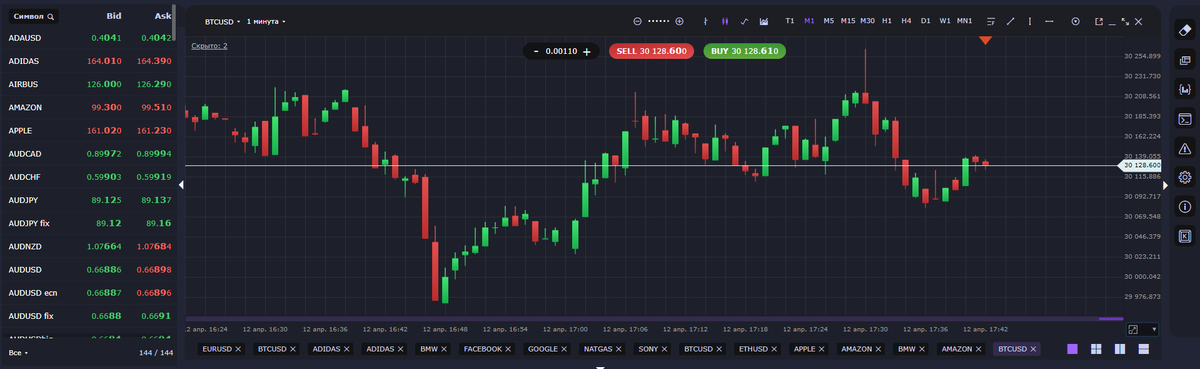This screenshot has width=1200, height=369.
Task: Switch to the bar chart type icon
Action: point(705,21)
